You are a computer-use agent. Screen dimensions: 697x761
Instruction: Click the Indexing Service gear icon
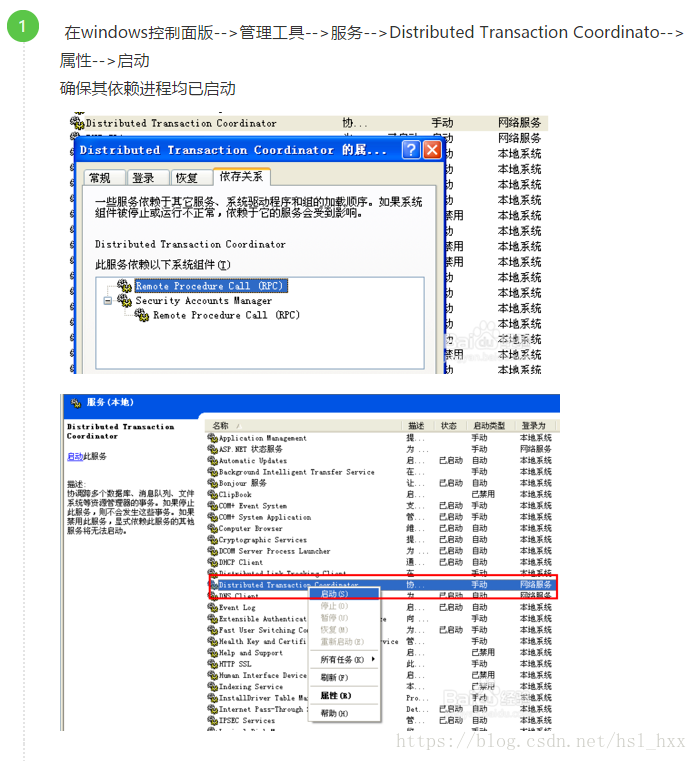pyautogui.click(x=213, y=686)
